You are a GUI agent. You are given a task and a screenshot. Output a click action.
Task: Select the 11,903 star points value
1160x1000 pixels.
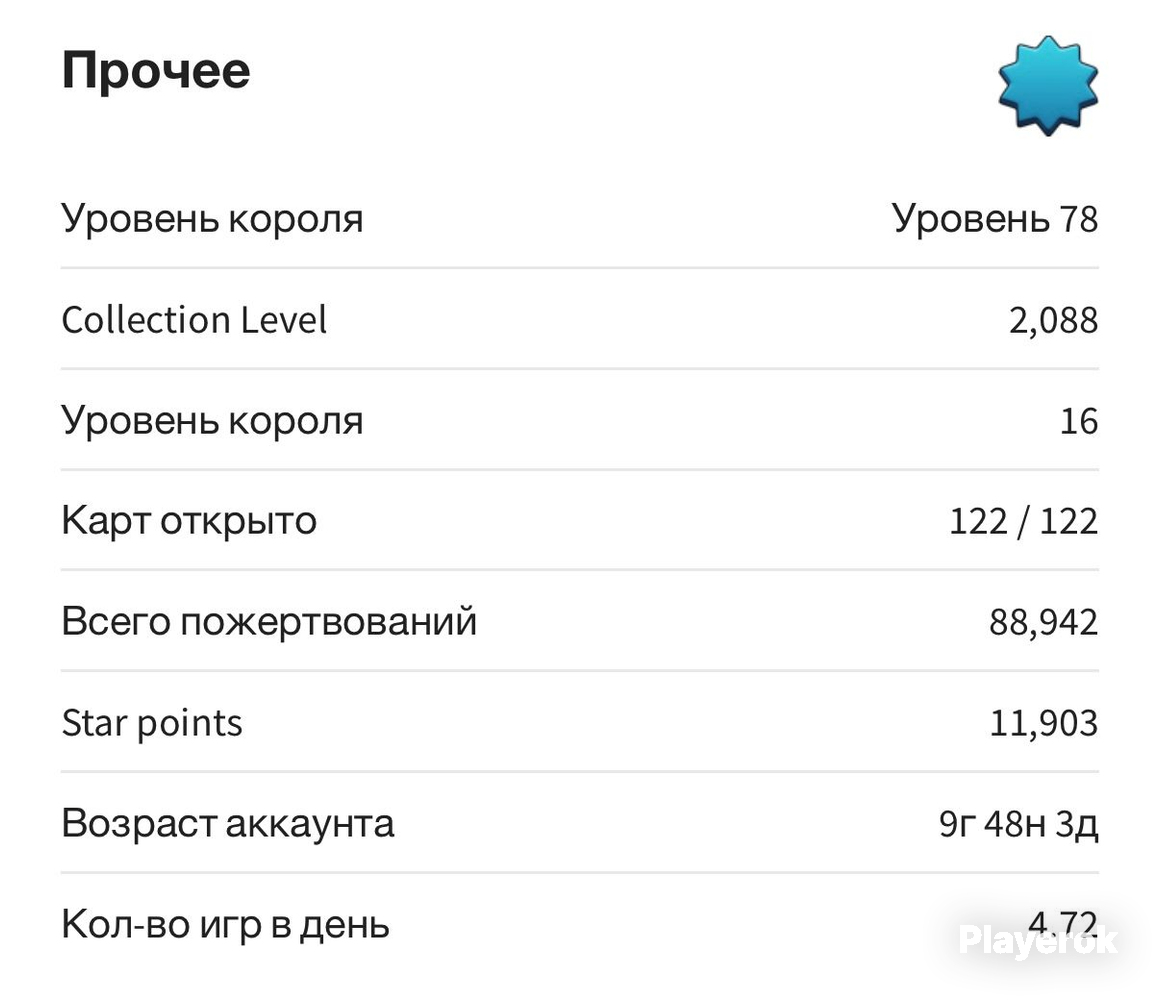click(x=1044, y=723)
